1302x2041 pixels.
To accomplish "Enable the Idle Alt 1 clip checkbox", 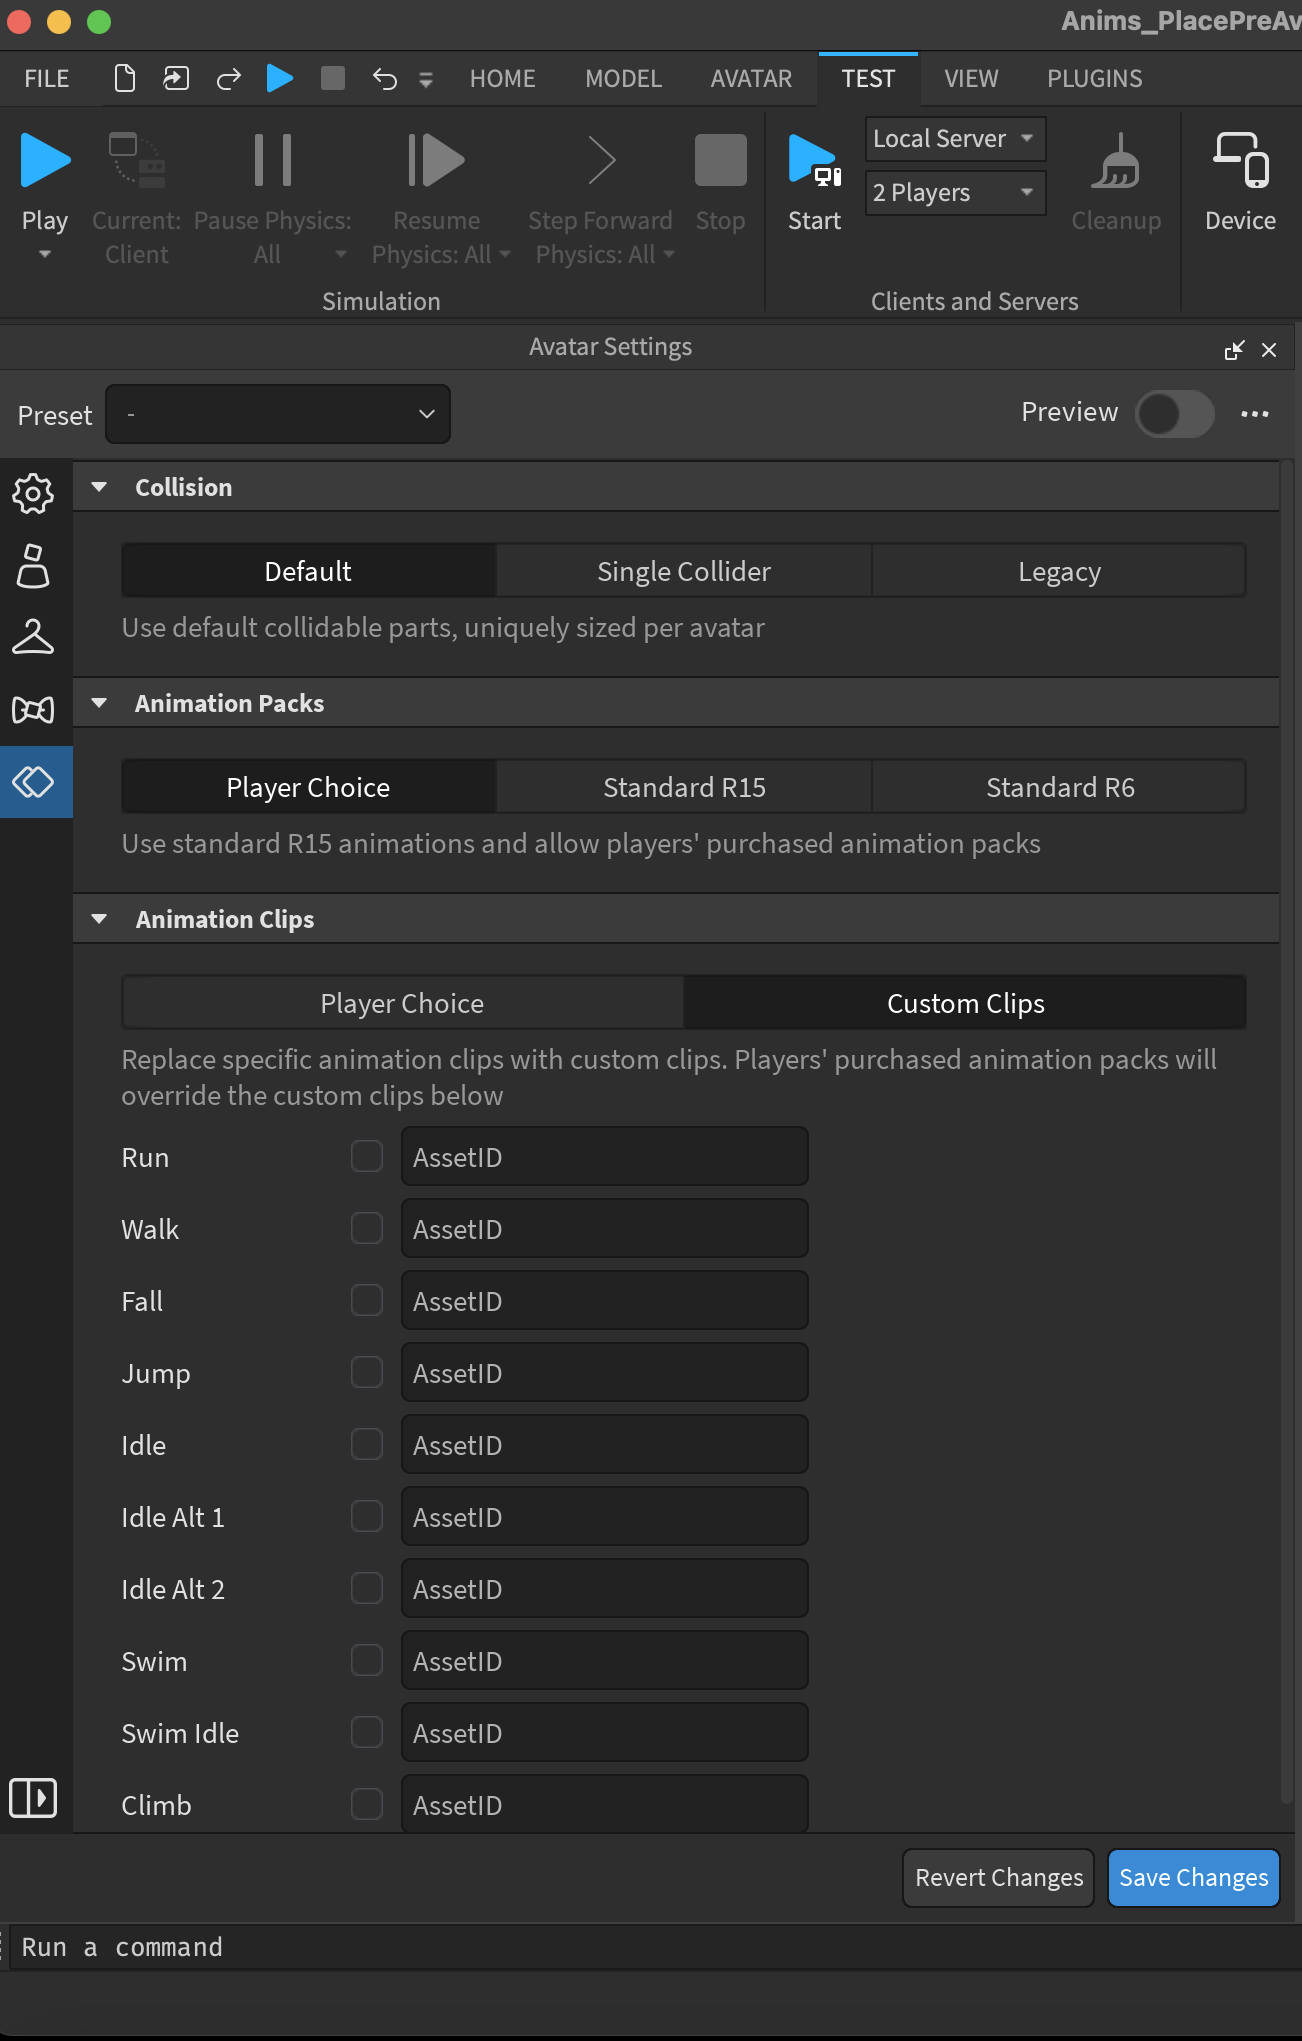I will coord(367,1516).
